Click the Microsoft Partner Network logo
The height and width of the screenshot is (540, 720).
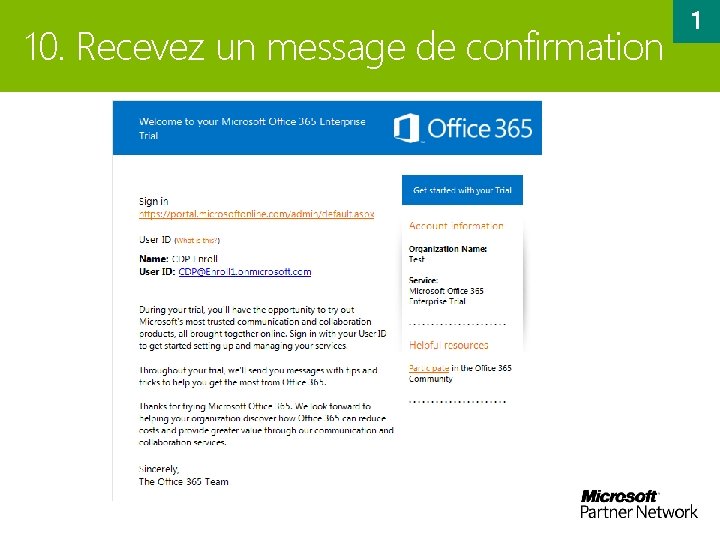[x=639, y=504]
